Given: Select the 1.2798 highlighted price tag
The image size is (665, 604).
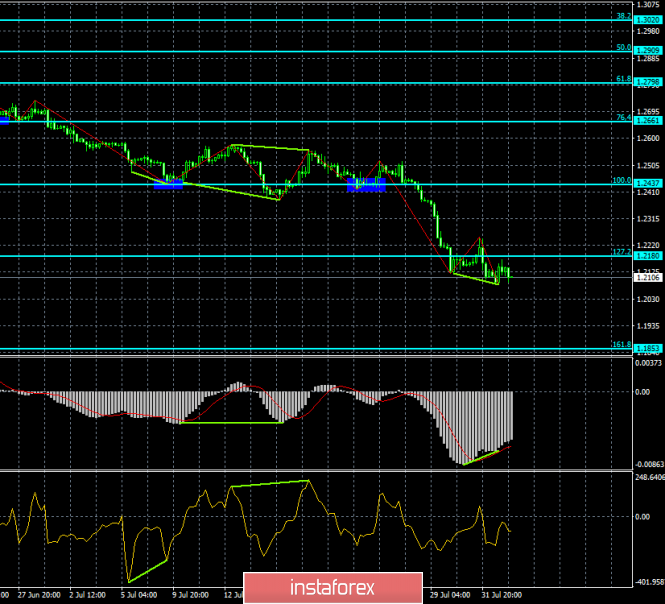Looking at the screenshot, I should tap(648, 82).
